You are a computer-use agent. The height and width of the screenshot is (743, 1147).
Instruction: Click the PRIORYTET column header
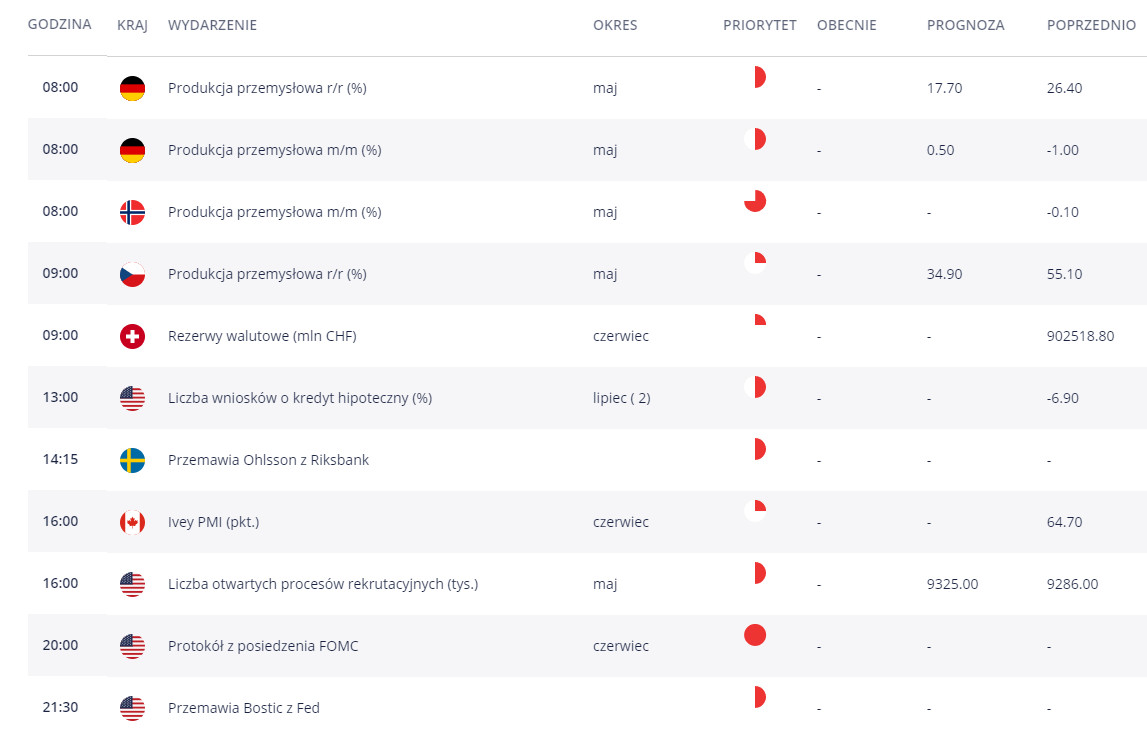[x=760, y=25]
